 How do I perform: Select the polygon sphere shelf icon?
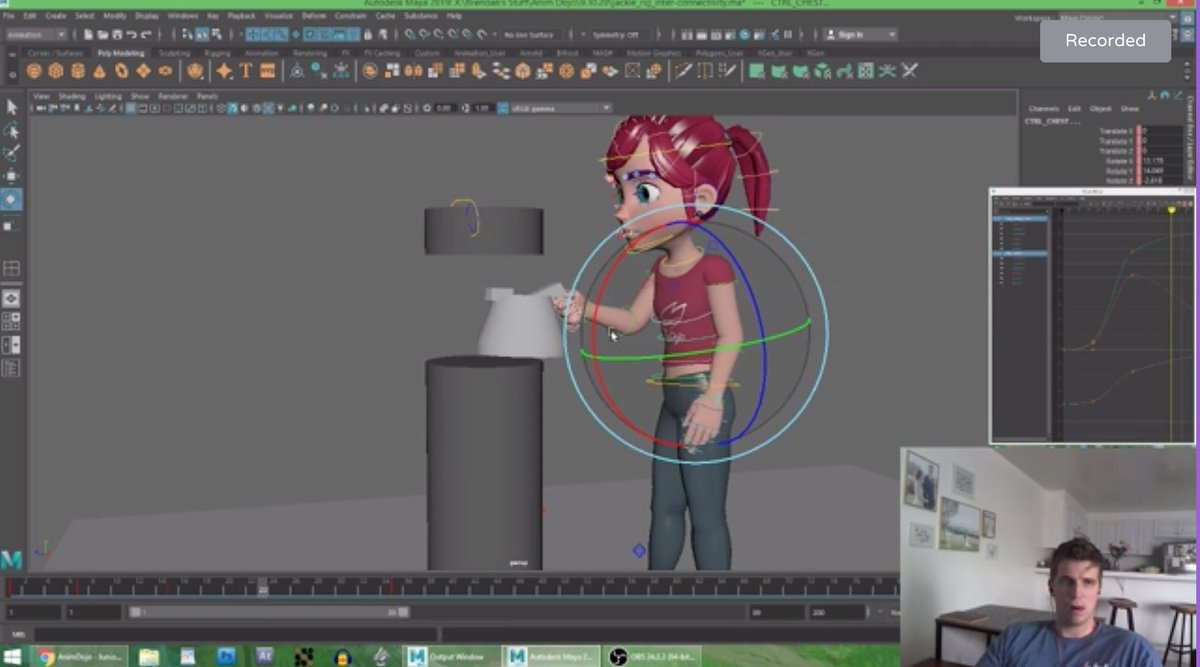click(x=34, y=71)
